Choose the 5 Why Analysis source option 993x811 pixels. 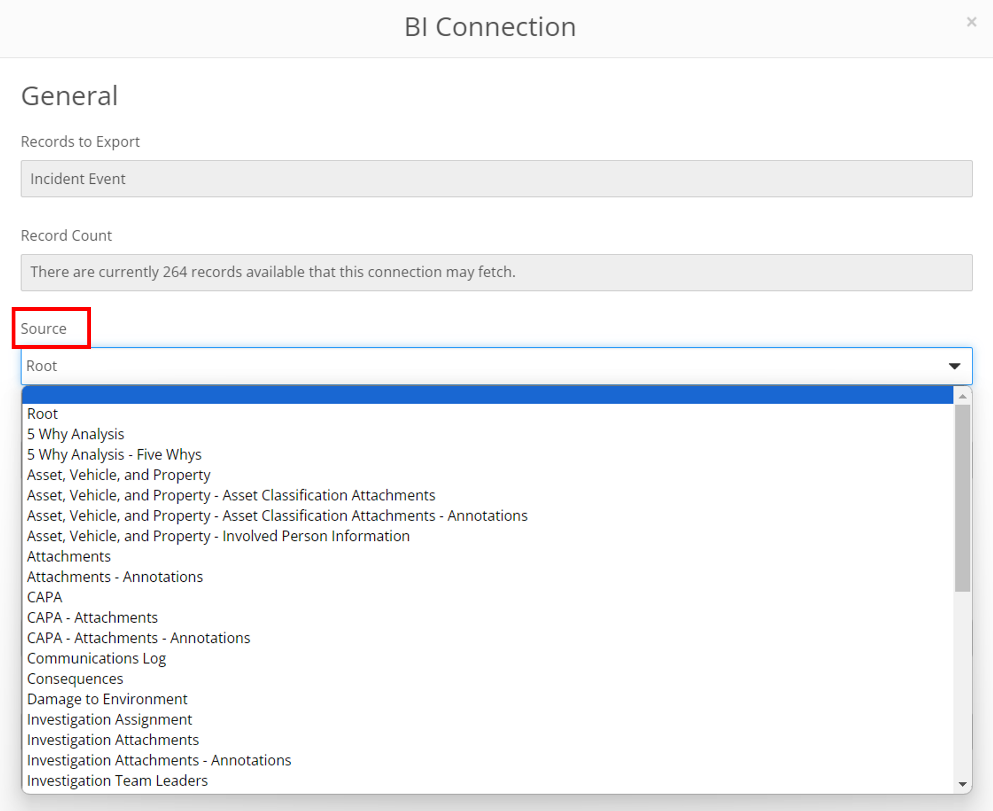pos(75,434)
